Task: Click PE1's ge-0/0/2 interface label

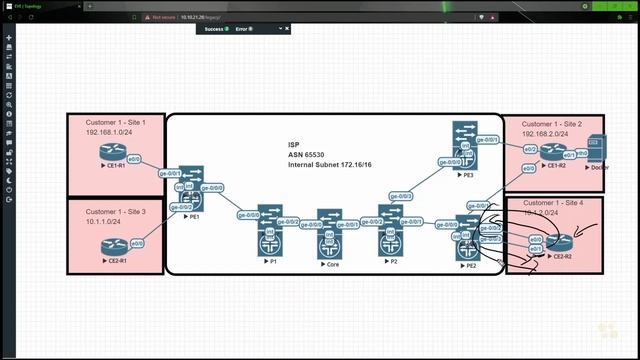Action: point(181,207)
